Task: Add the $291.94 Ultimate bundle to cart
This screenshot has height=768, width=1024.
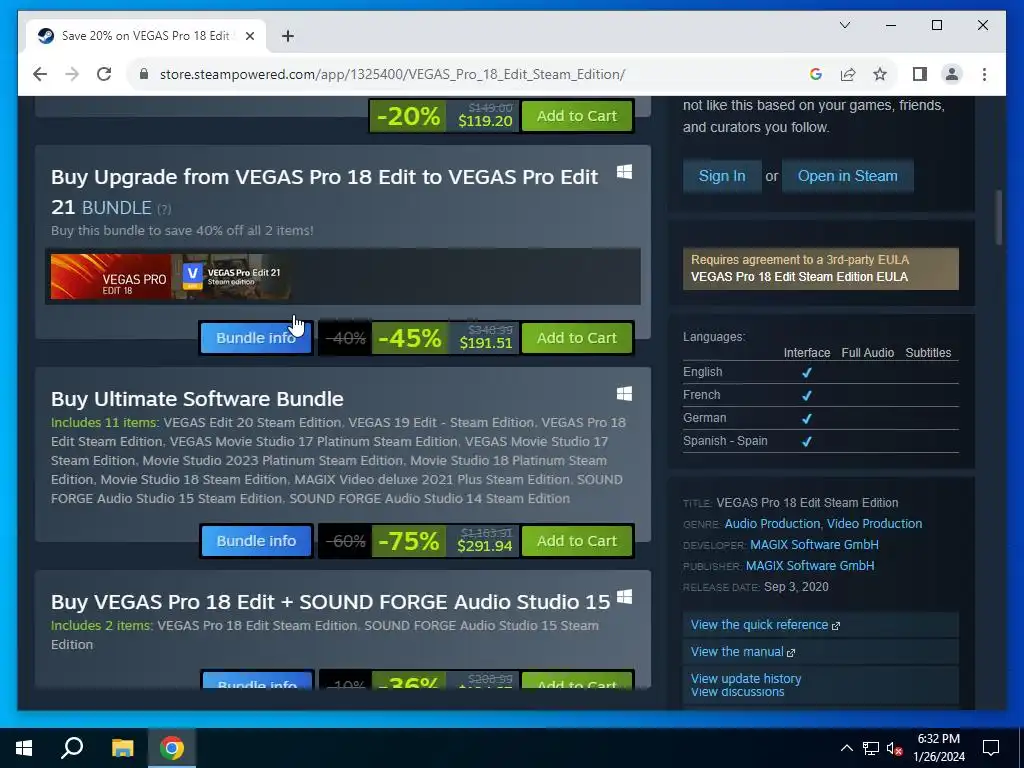Action: tap(577, 541)
